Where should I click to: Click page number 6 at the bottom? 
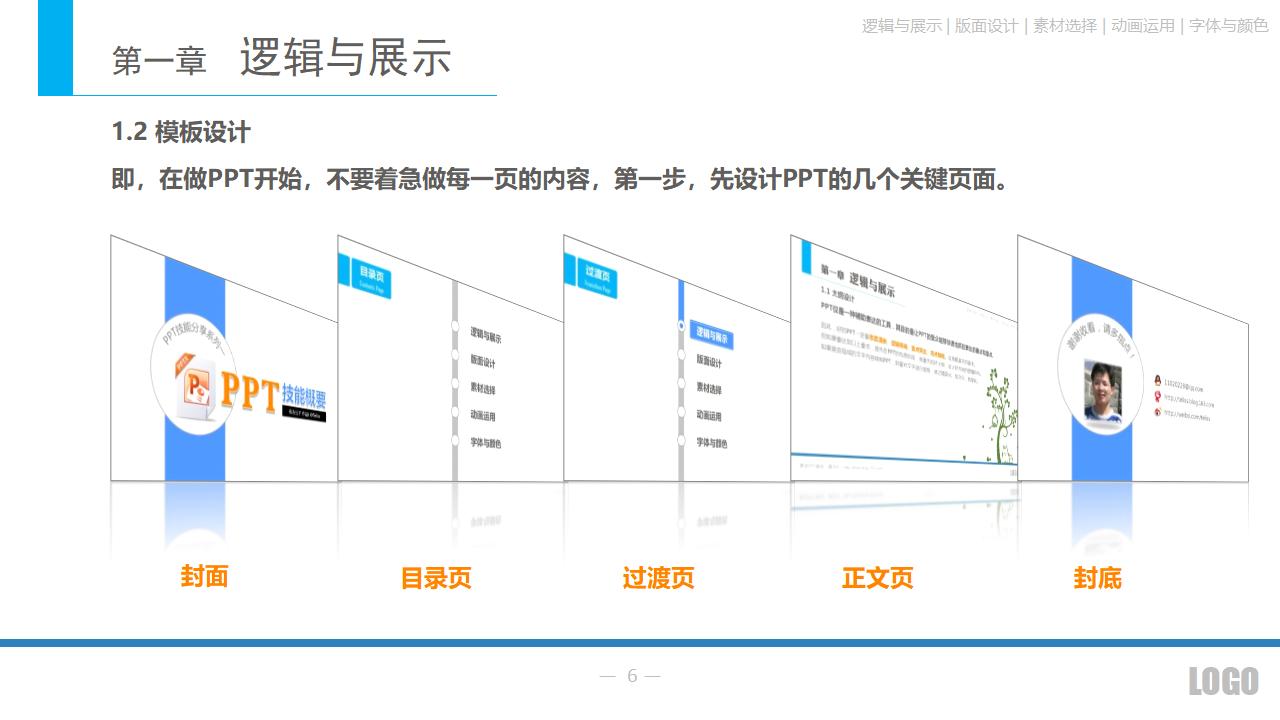coord(630,677)
